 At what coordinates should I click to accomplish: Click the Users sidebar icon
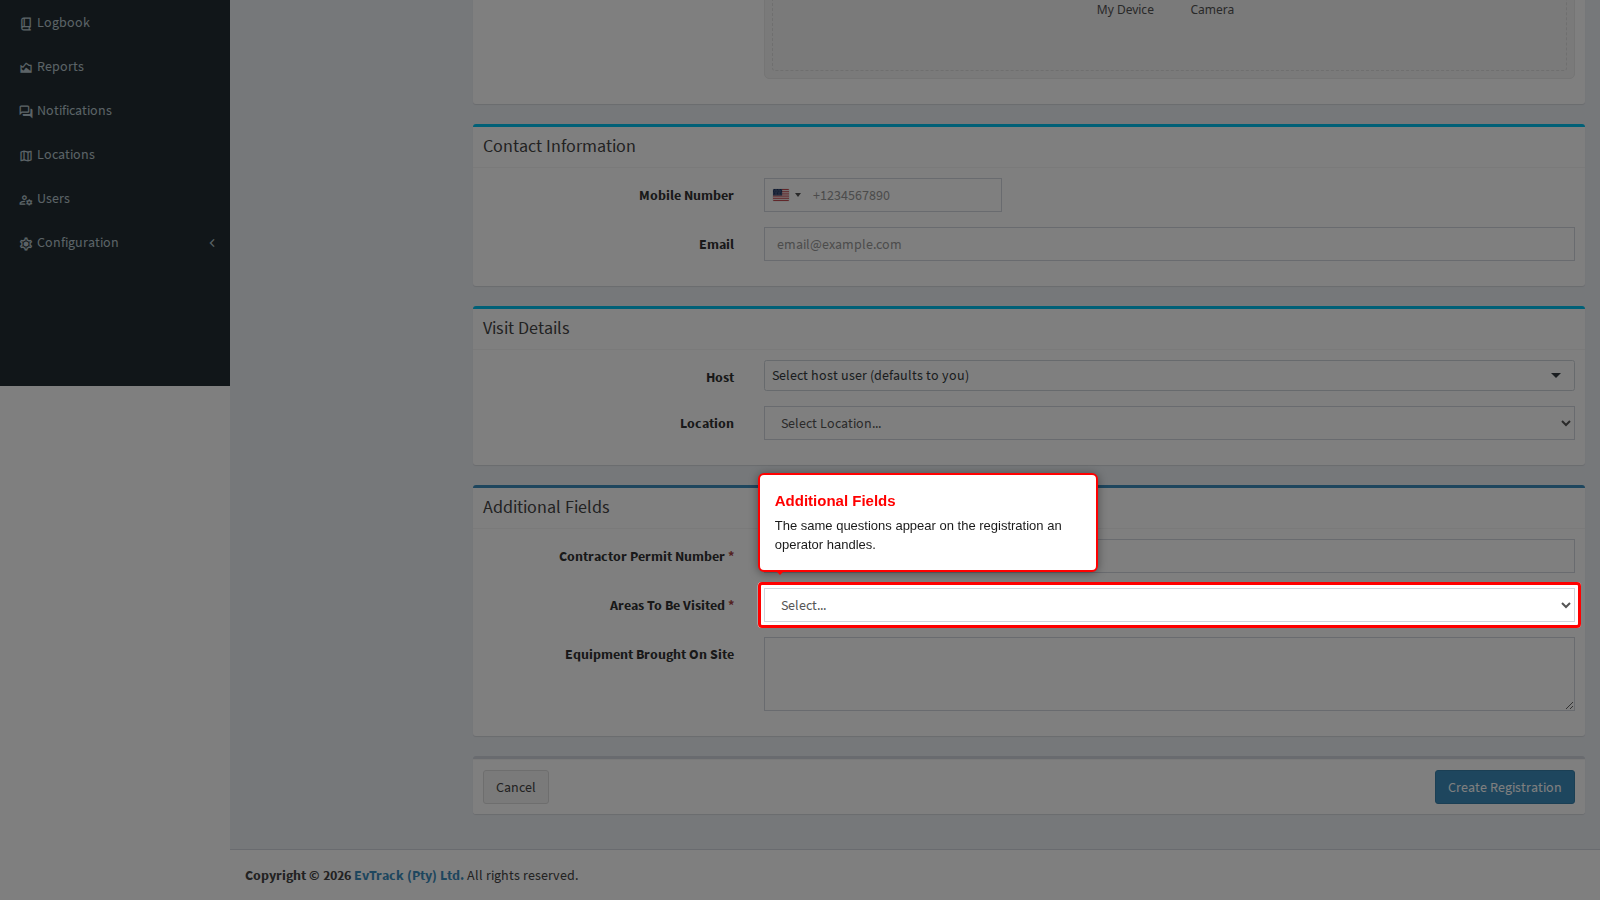click(26, 199)
